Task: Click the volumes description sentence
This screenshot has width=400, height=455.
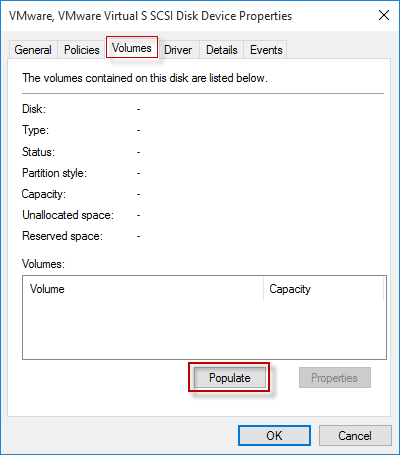Action: 145,78
